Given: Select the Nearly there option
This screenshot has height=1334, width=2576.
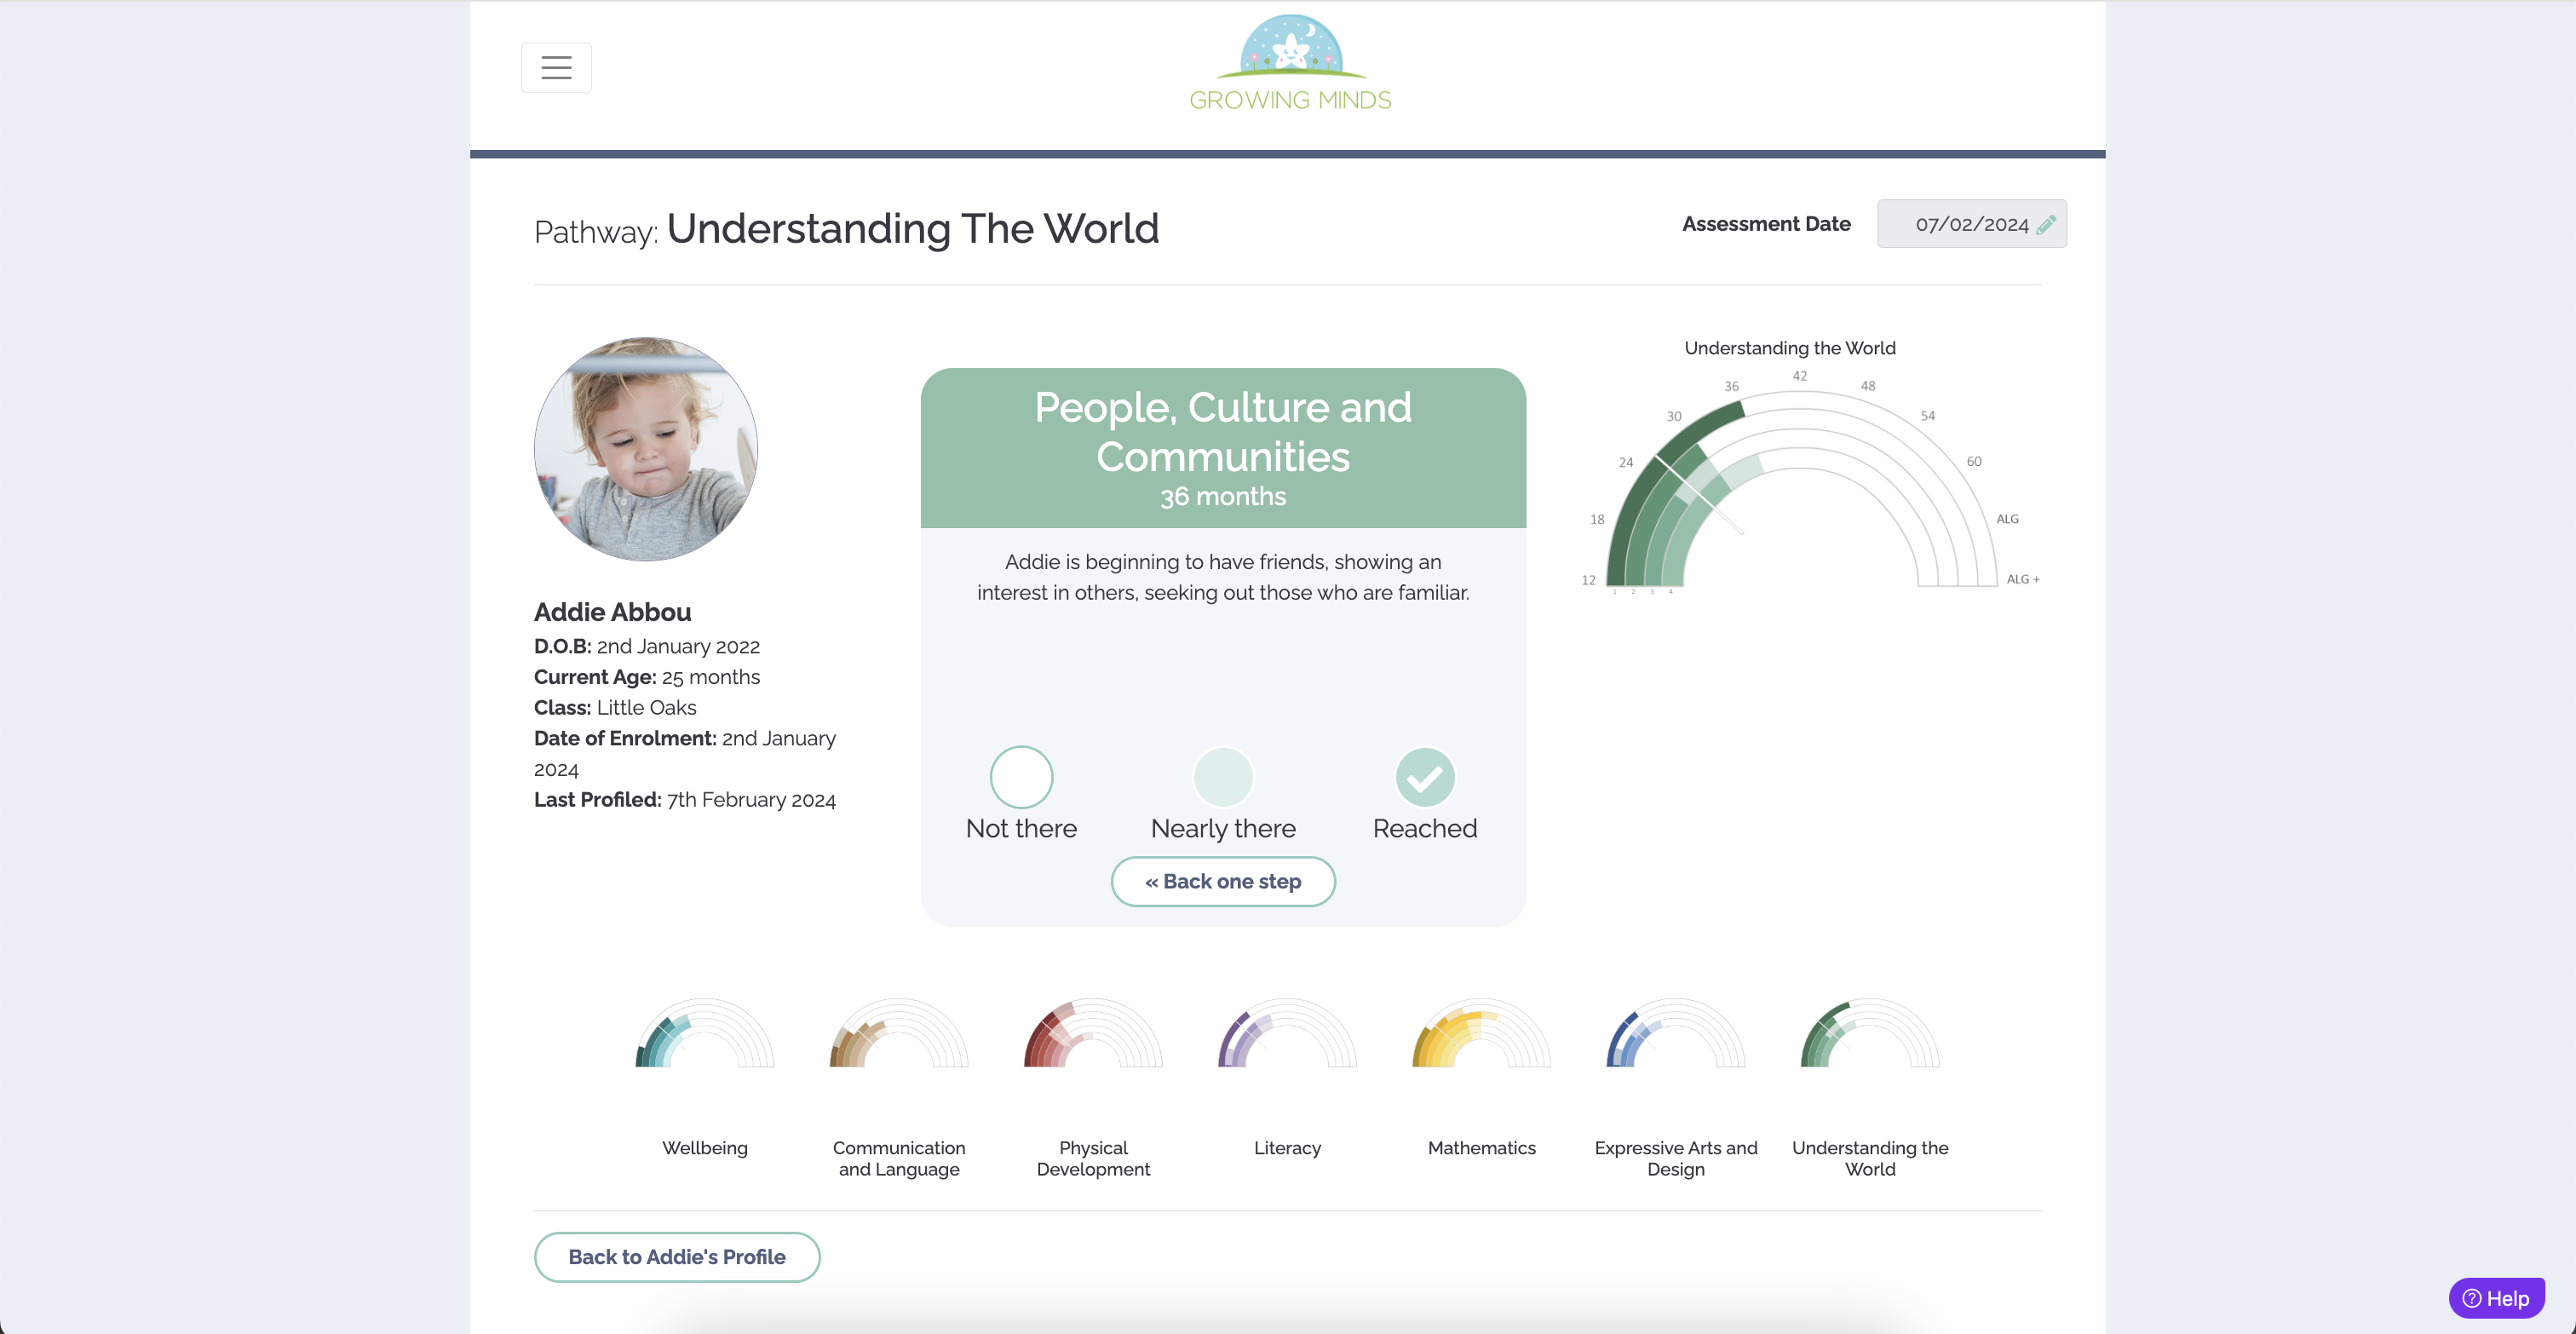Looking at the screenshot, I should pos(1222,777).
